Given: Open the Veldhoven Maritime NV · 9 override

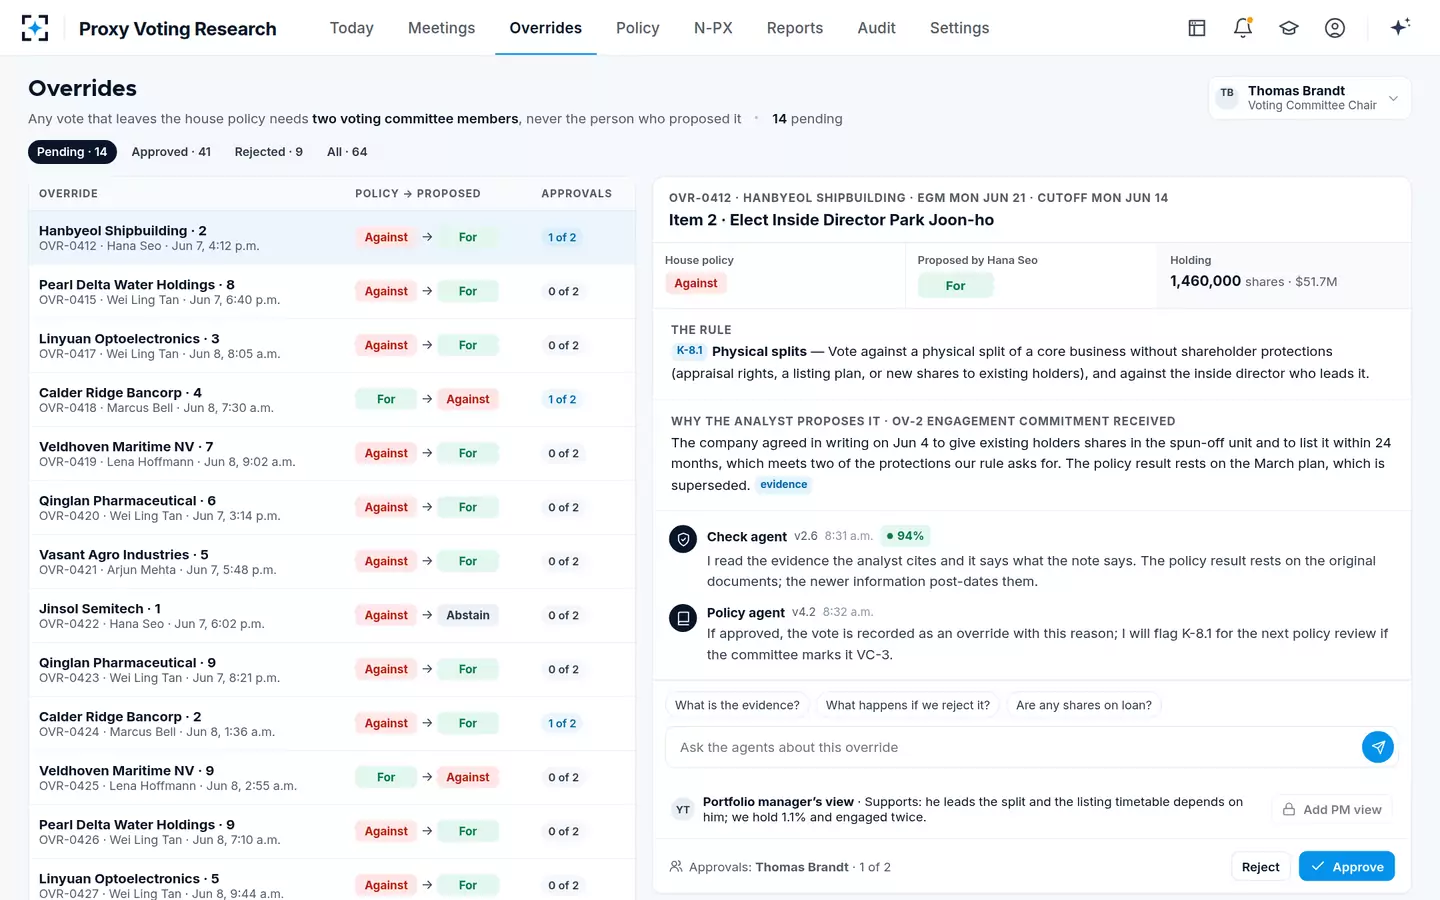Looking at the screenshot, I should tap(332, 778).
